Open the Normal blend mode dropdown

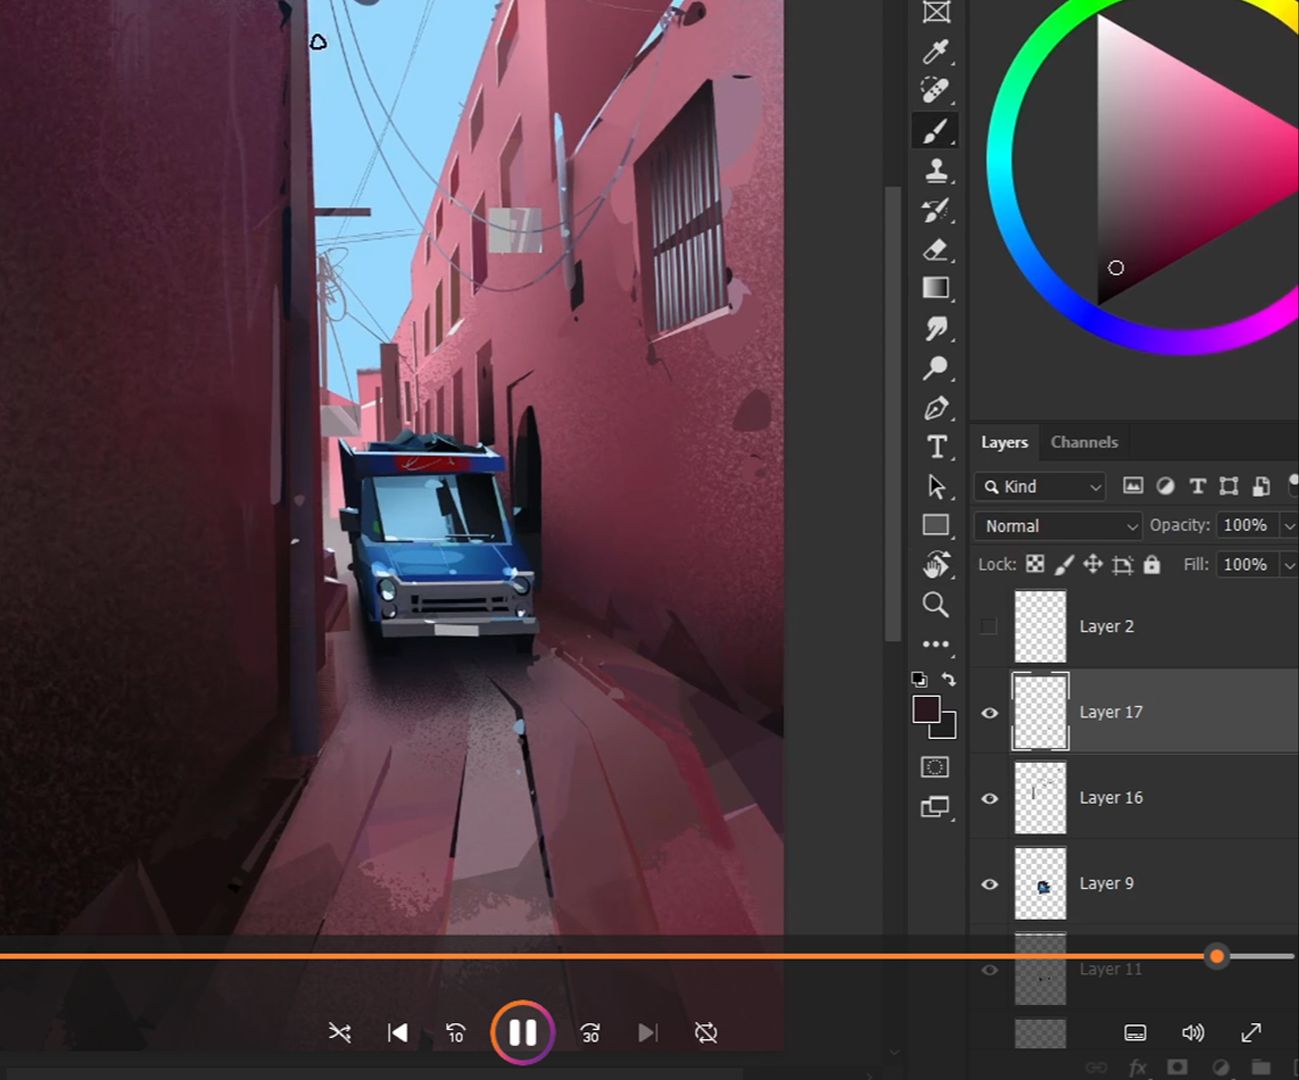coord(1058,526)
